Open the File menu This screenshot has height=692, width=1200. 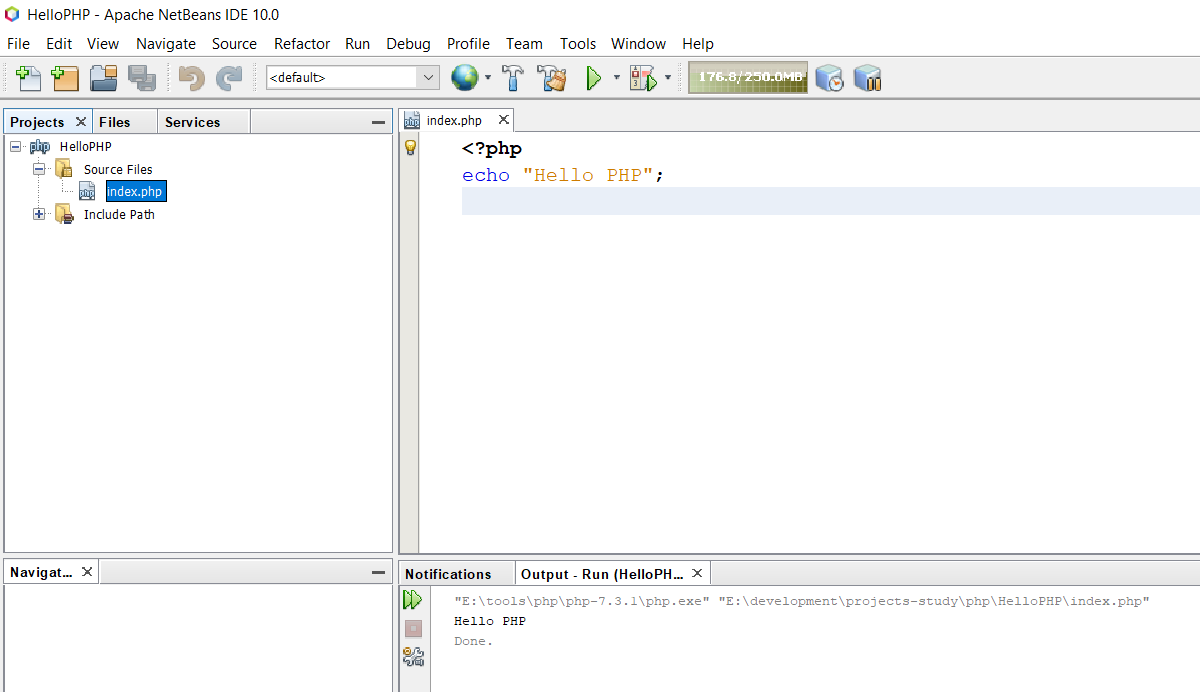(18, 43)
